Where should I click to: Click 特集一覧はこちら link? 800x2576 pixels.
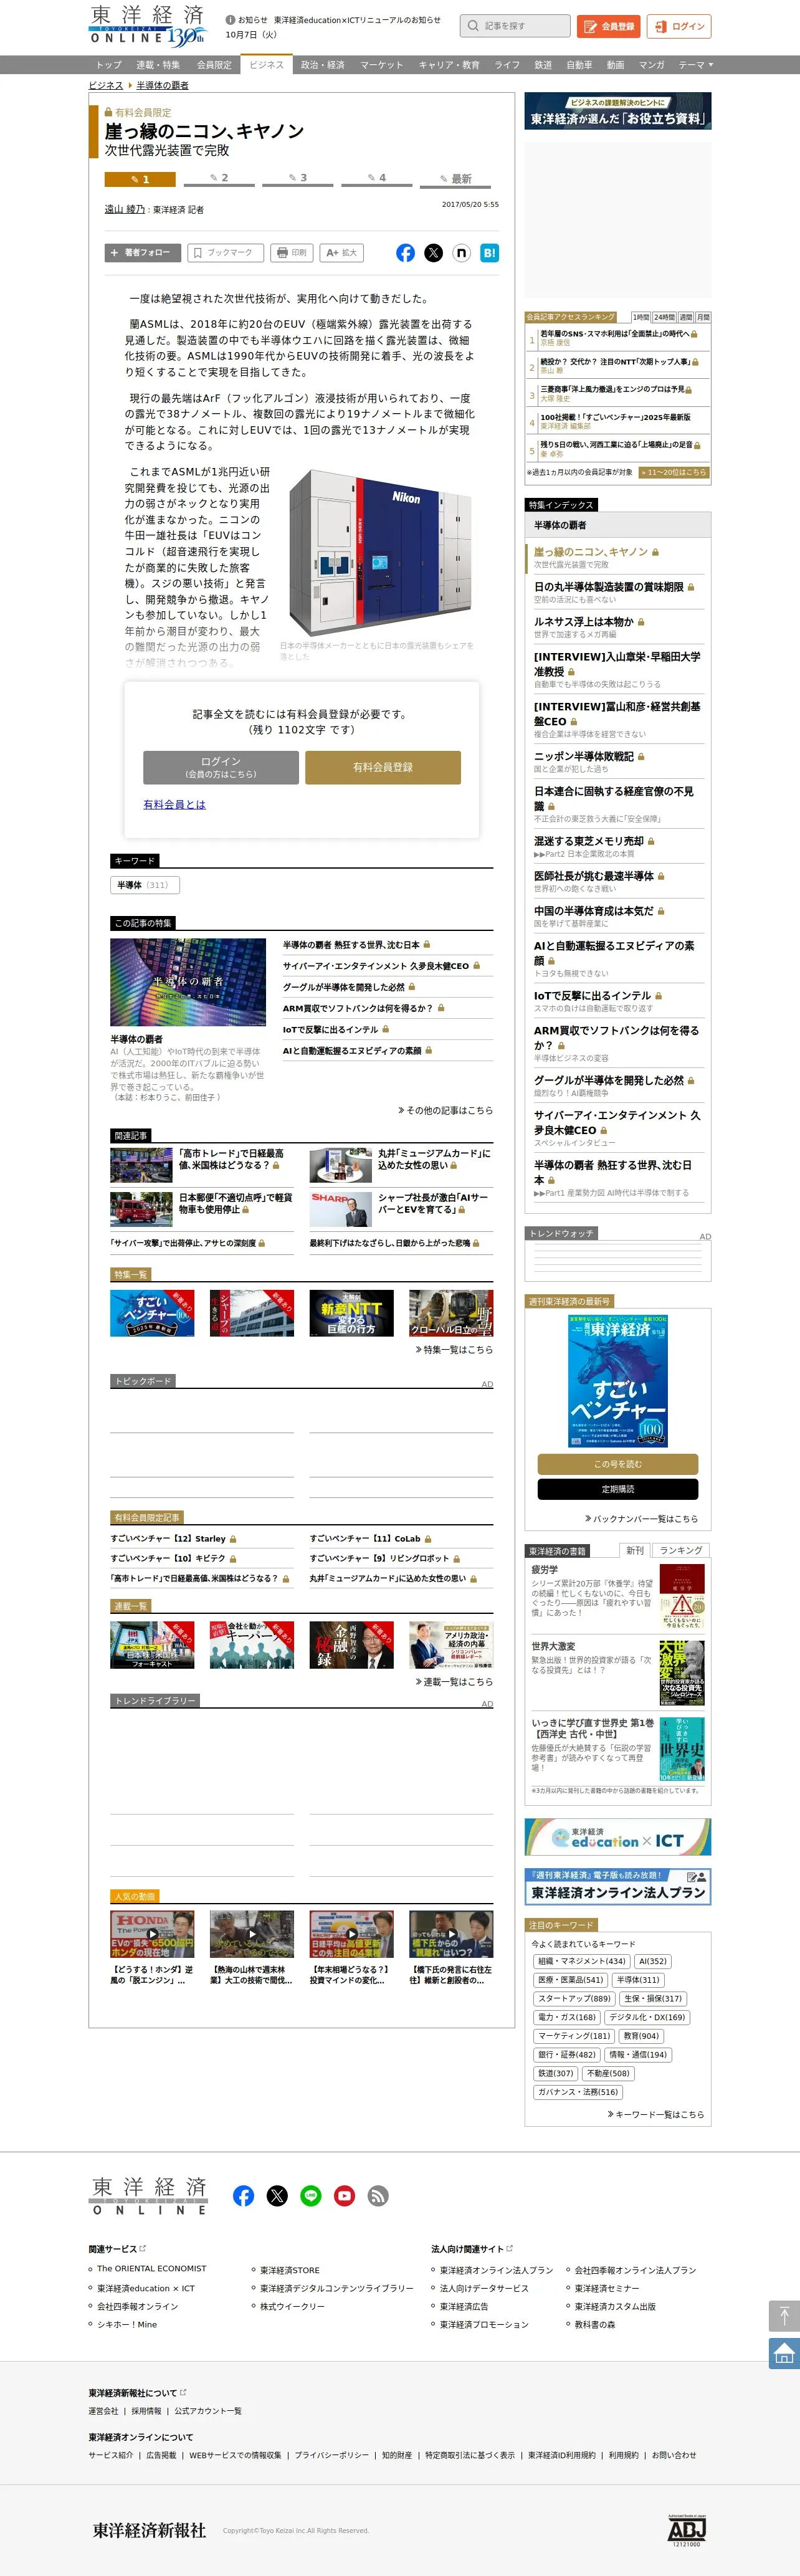coord(454,1349)
